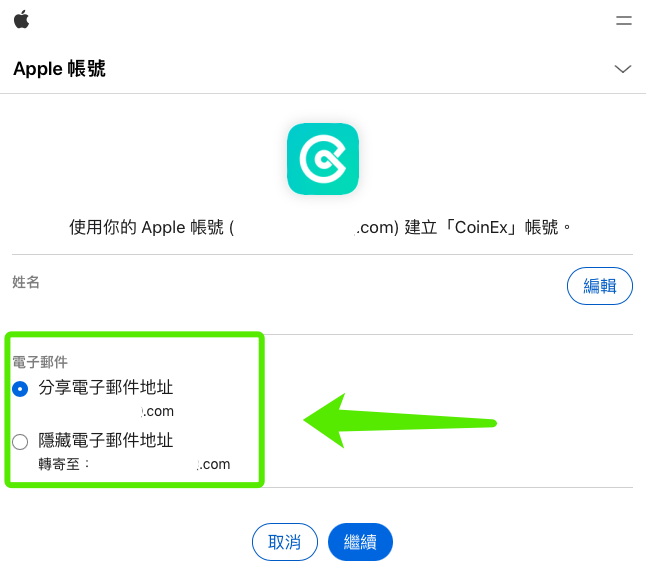Select 隱藏電子郵件地址 radio button
Viewport: 646px width, 583px height.
click(x=20, y=442)
